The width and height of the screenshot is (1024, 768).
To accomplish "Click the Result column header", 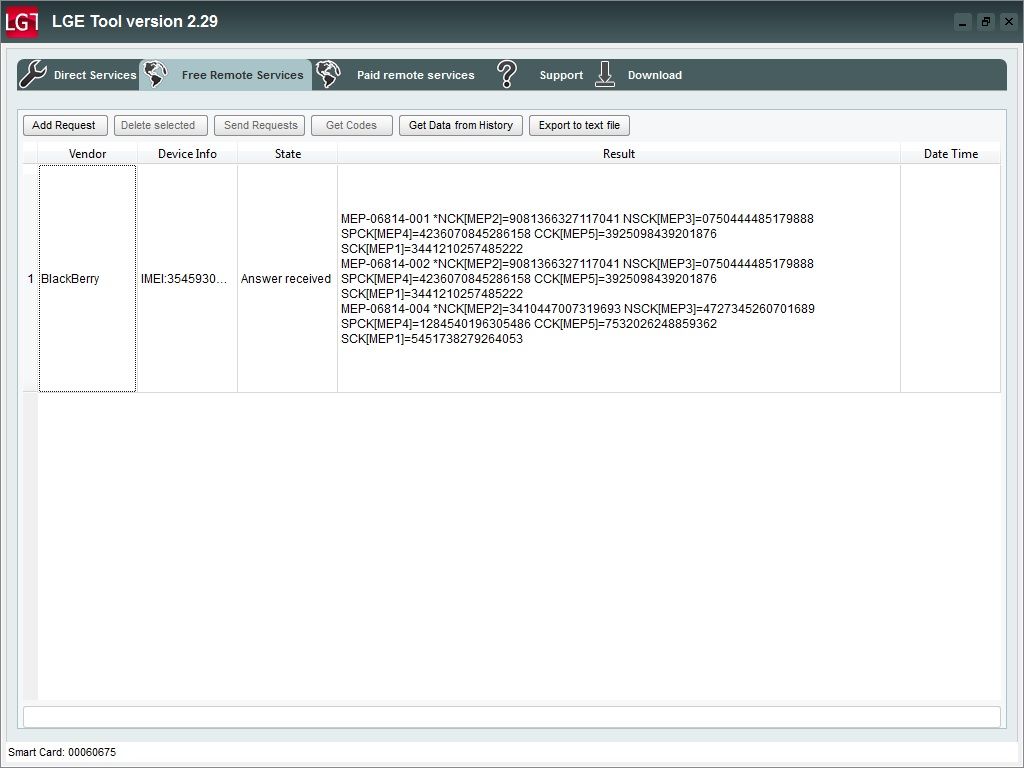I will (x=618, y=153).
